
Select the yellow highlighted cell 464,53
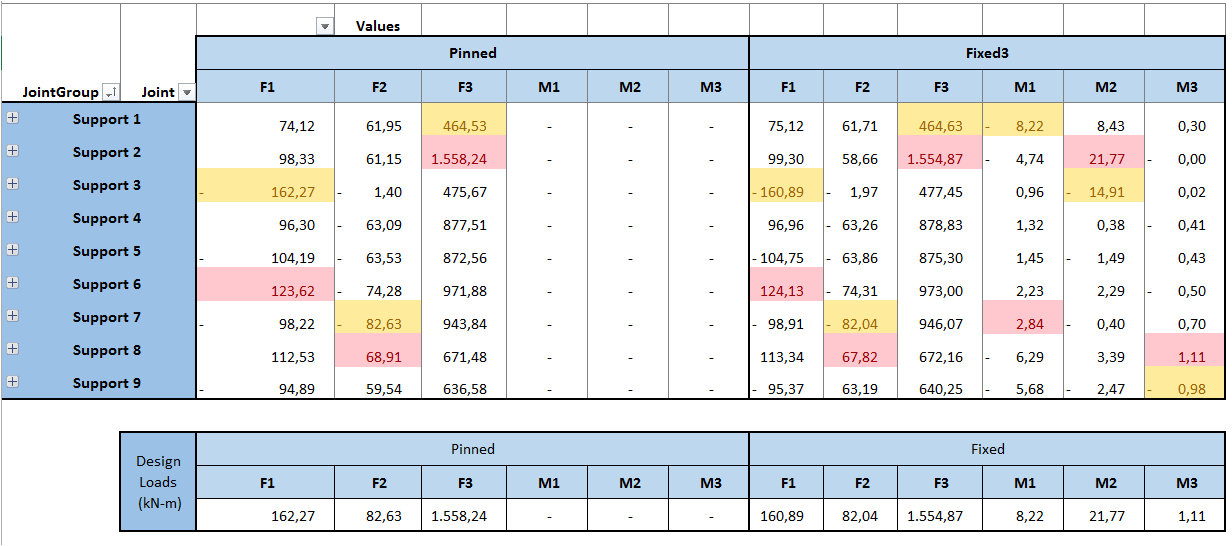[465, 126]
